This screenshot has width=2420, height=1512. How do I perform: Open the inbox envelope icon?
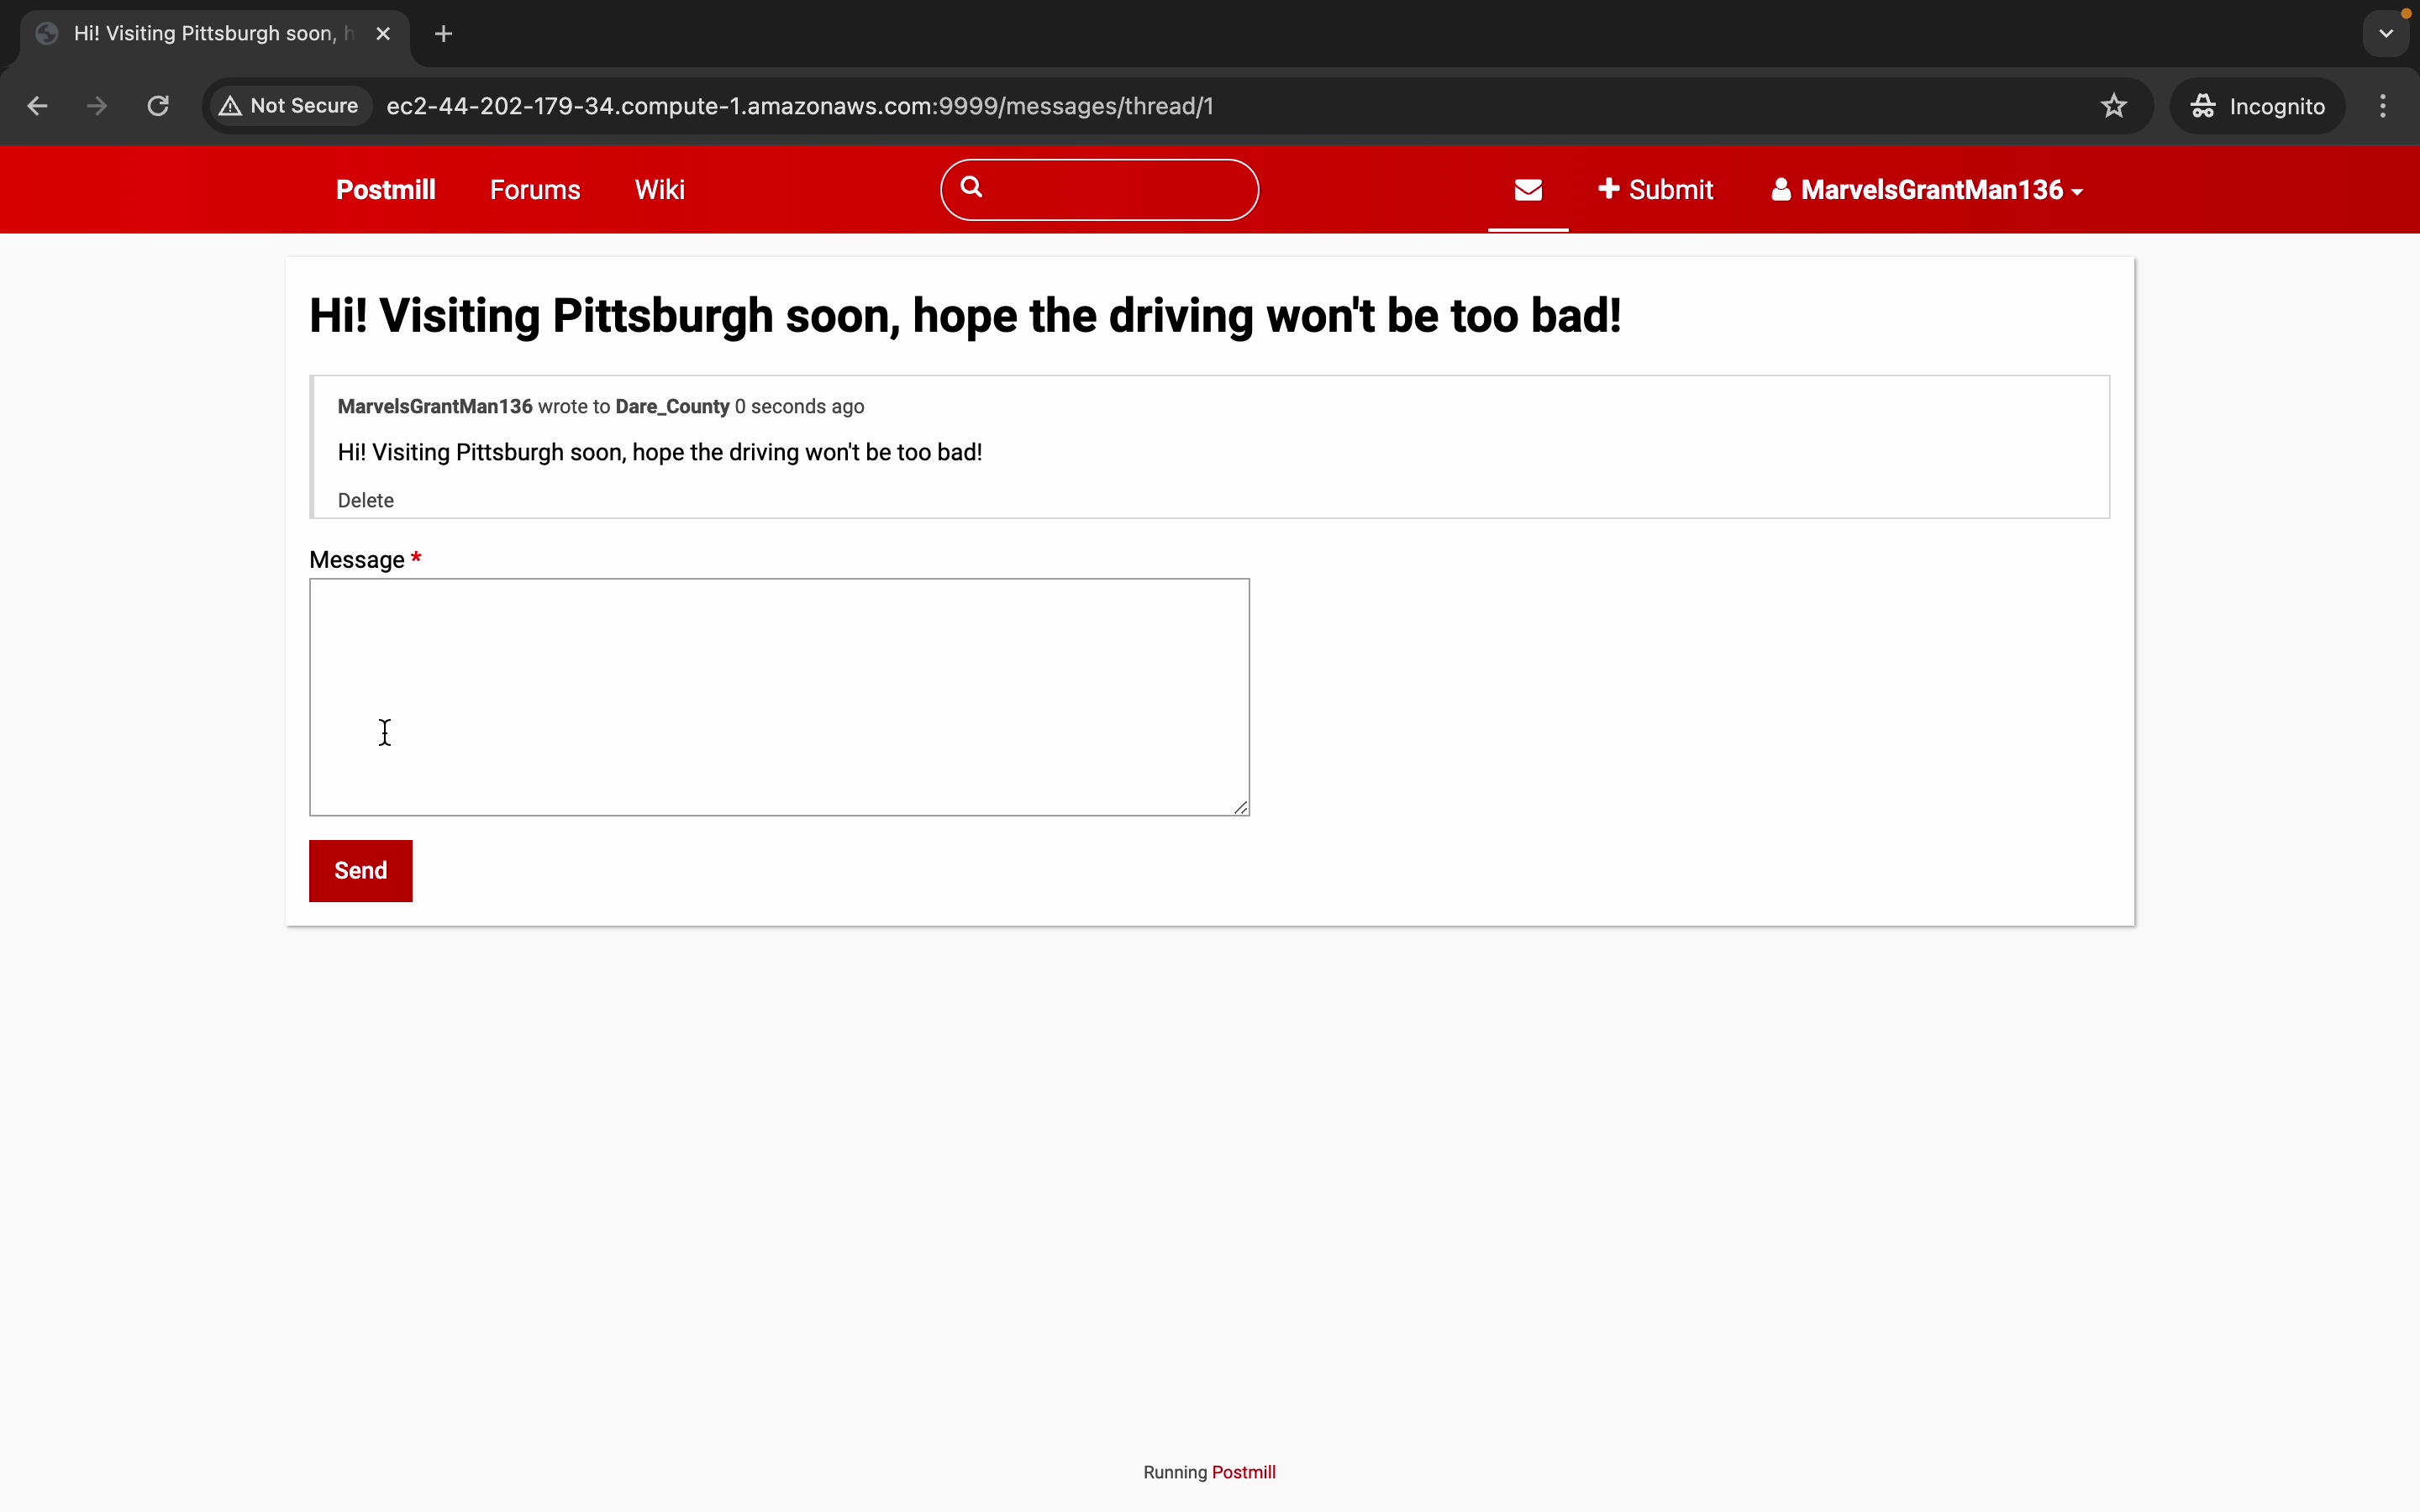click(1528, 190)
